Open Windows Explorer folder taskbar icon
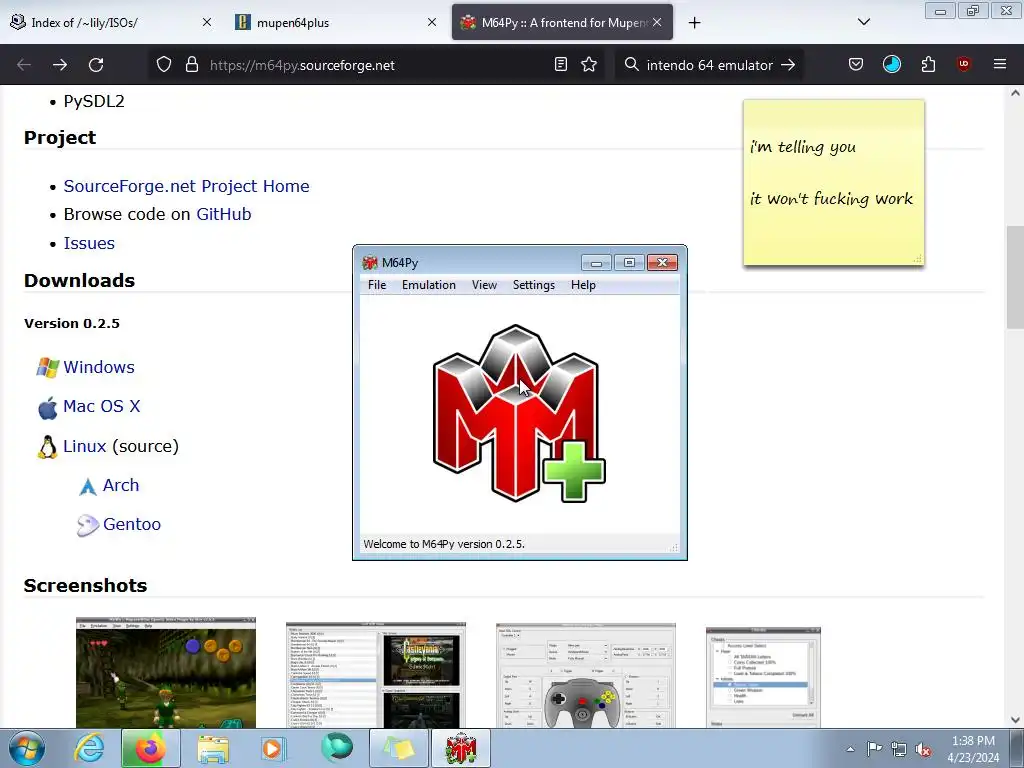Image resolution: width=1024 pixels, height=768 pixels. [213, 748]
